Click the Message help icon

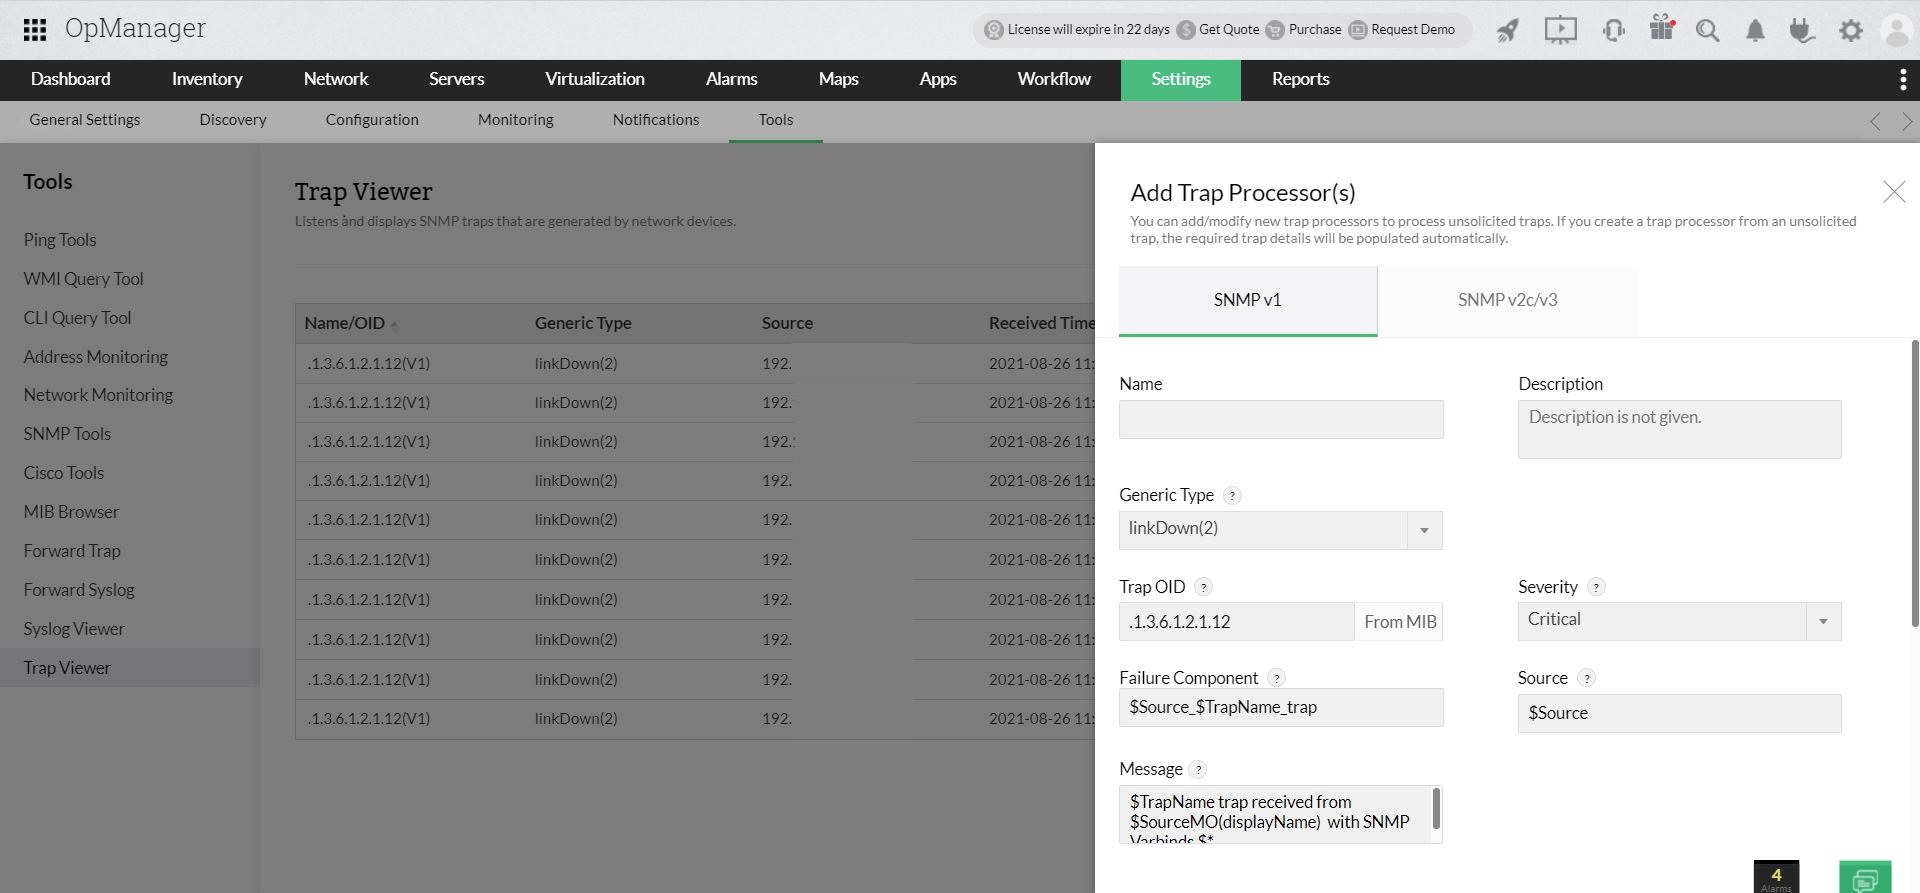point(1198,769)
